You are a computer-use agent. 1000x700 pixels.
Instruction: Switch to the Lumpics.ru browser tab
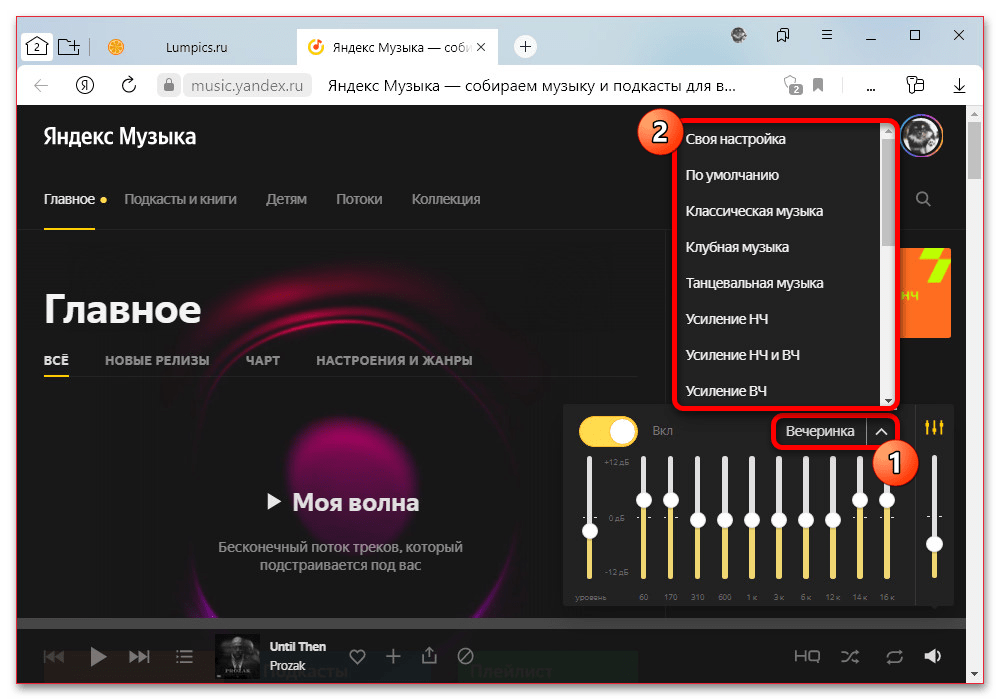click(196, 47)
